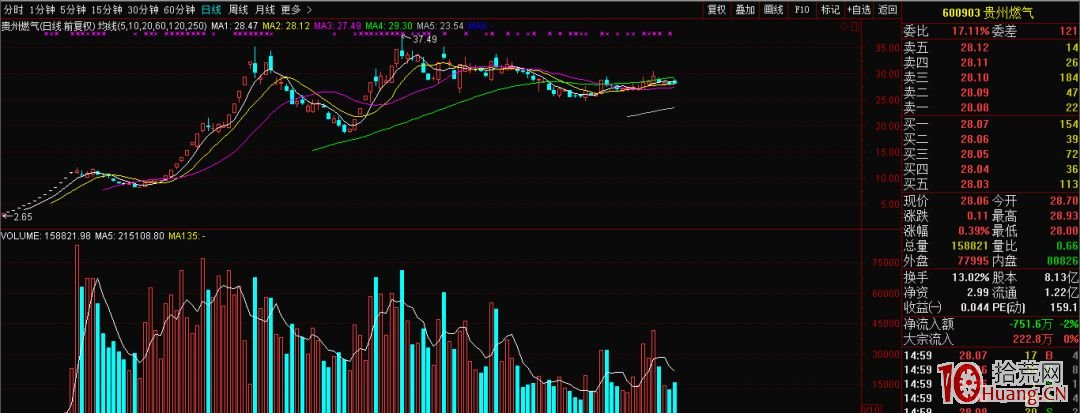Expand the period list arrow after 更多
The image size is (1080, 413).
click(x=309, y=10)
